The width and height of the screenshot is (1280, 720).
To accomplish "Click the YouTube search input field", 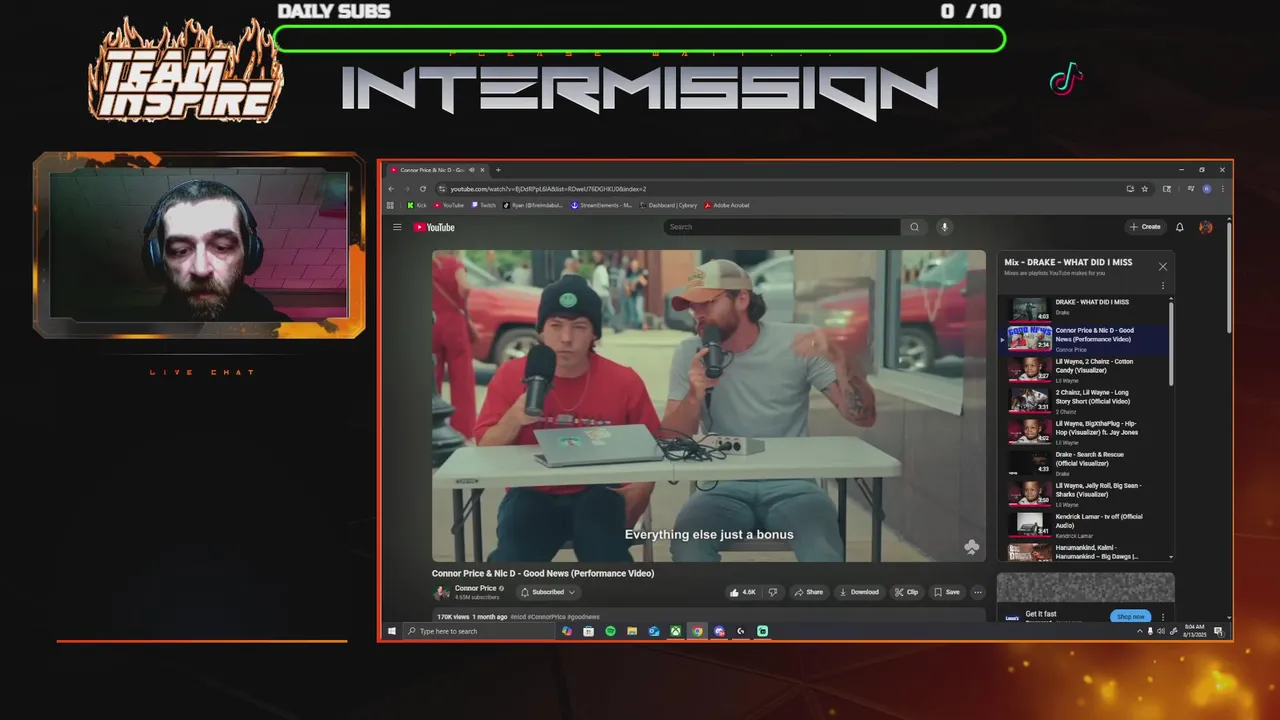I will (x=782, y=227).
